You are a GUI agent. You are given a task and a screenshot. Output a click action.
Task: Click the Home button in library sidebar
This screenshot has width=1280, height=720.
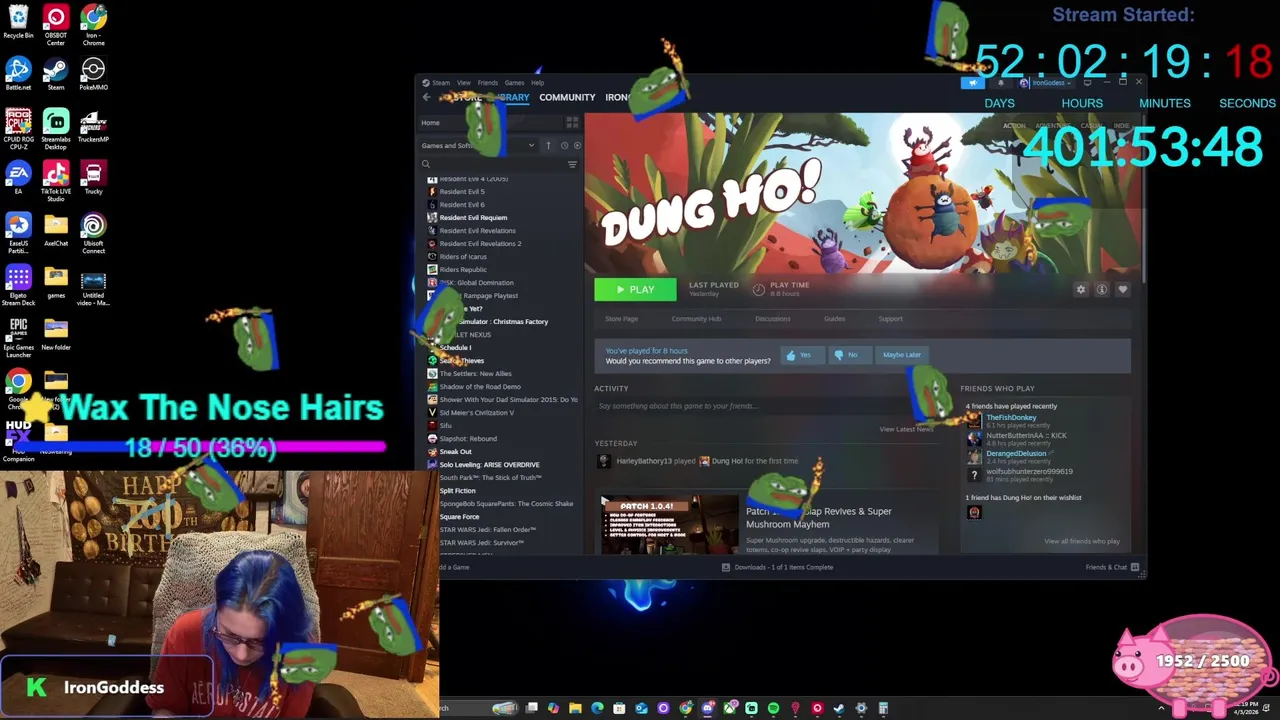point(490,122)
